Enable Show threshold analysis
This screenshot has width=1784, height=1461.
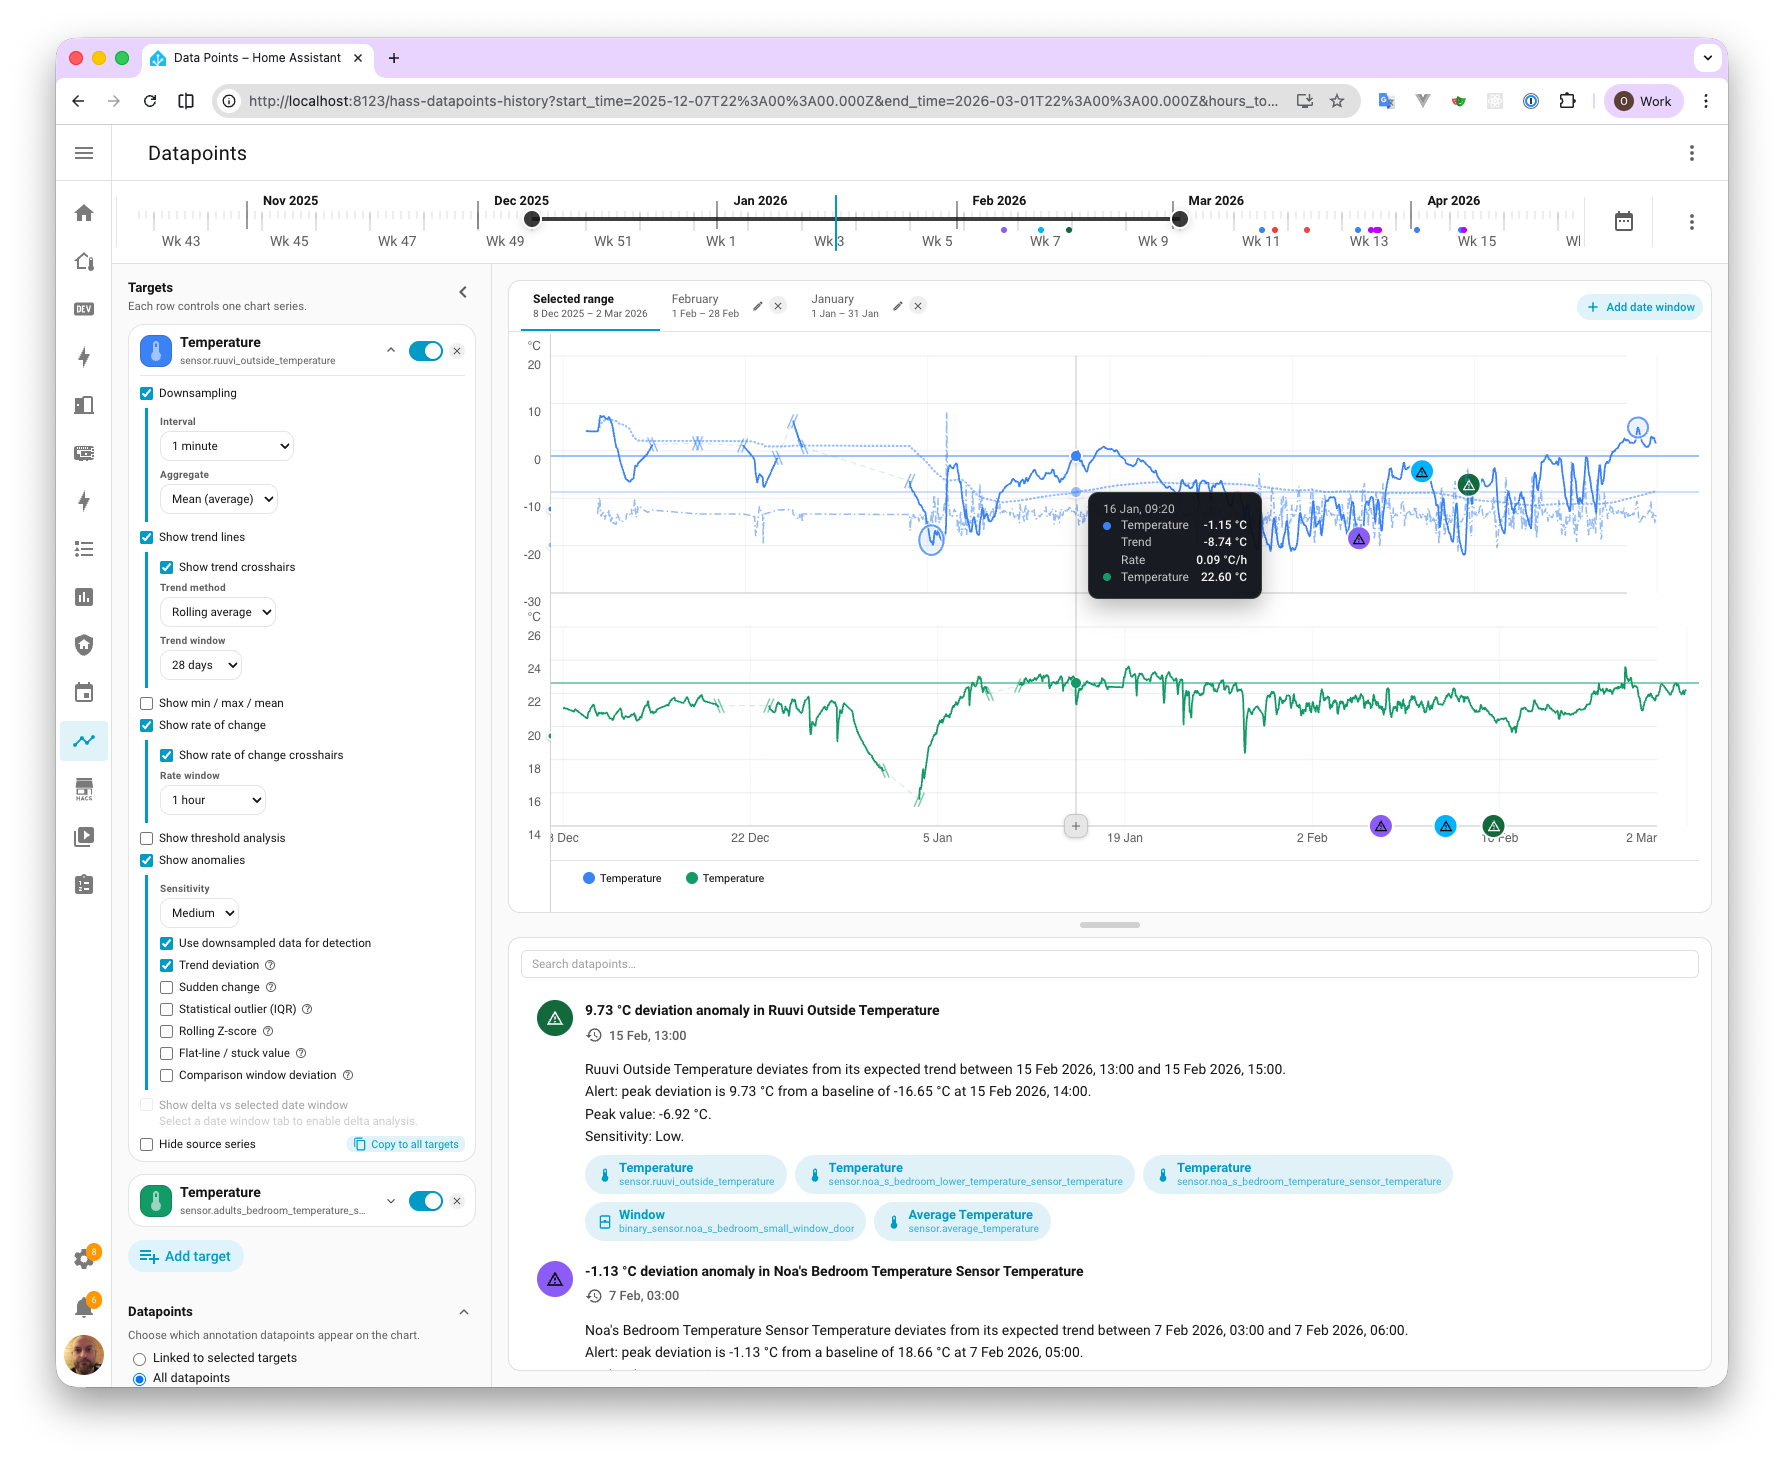pyautogui.click(x=147, y=838)
